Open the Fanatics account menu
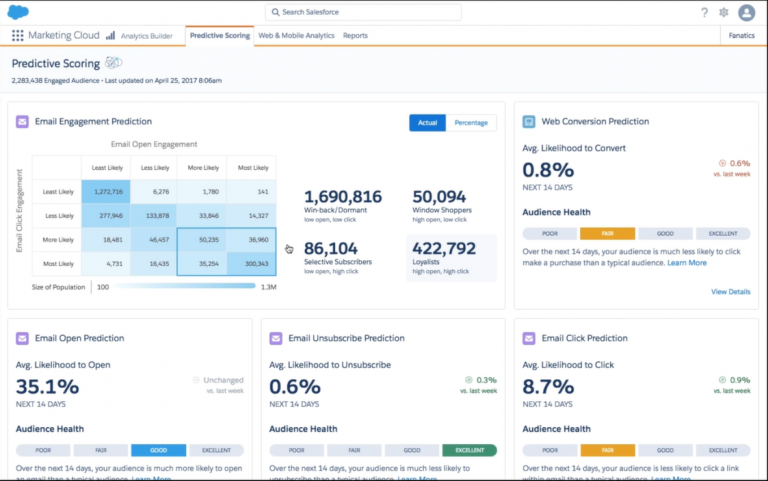 [742, 36]
